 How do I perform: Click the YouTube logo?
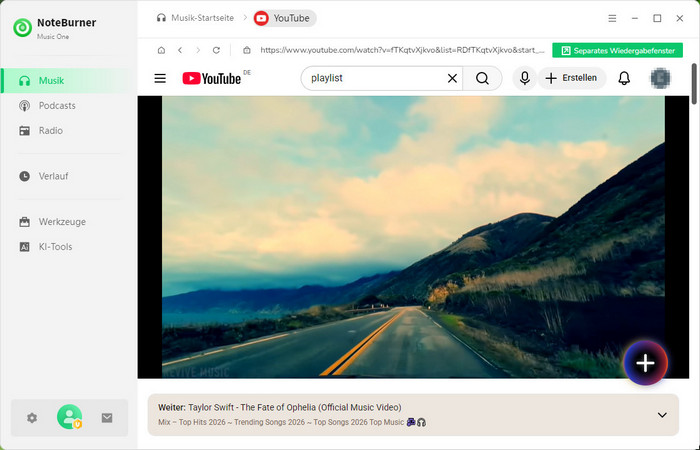point(212,79)
